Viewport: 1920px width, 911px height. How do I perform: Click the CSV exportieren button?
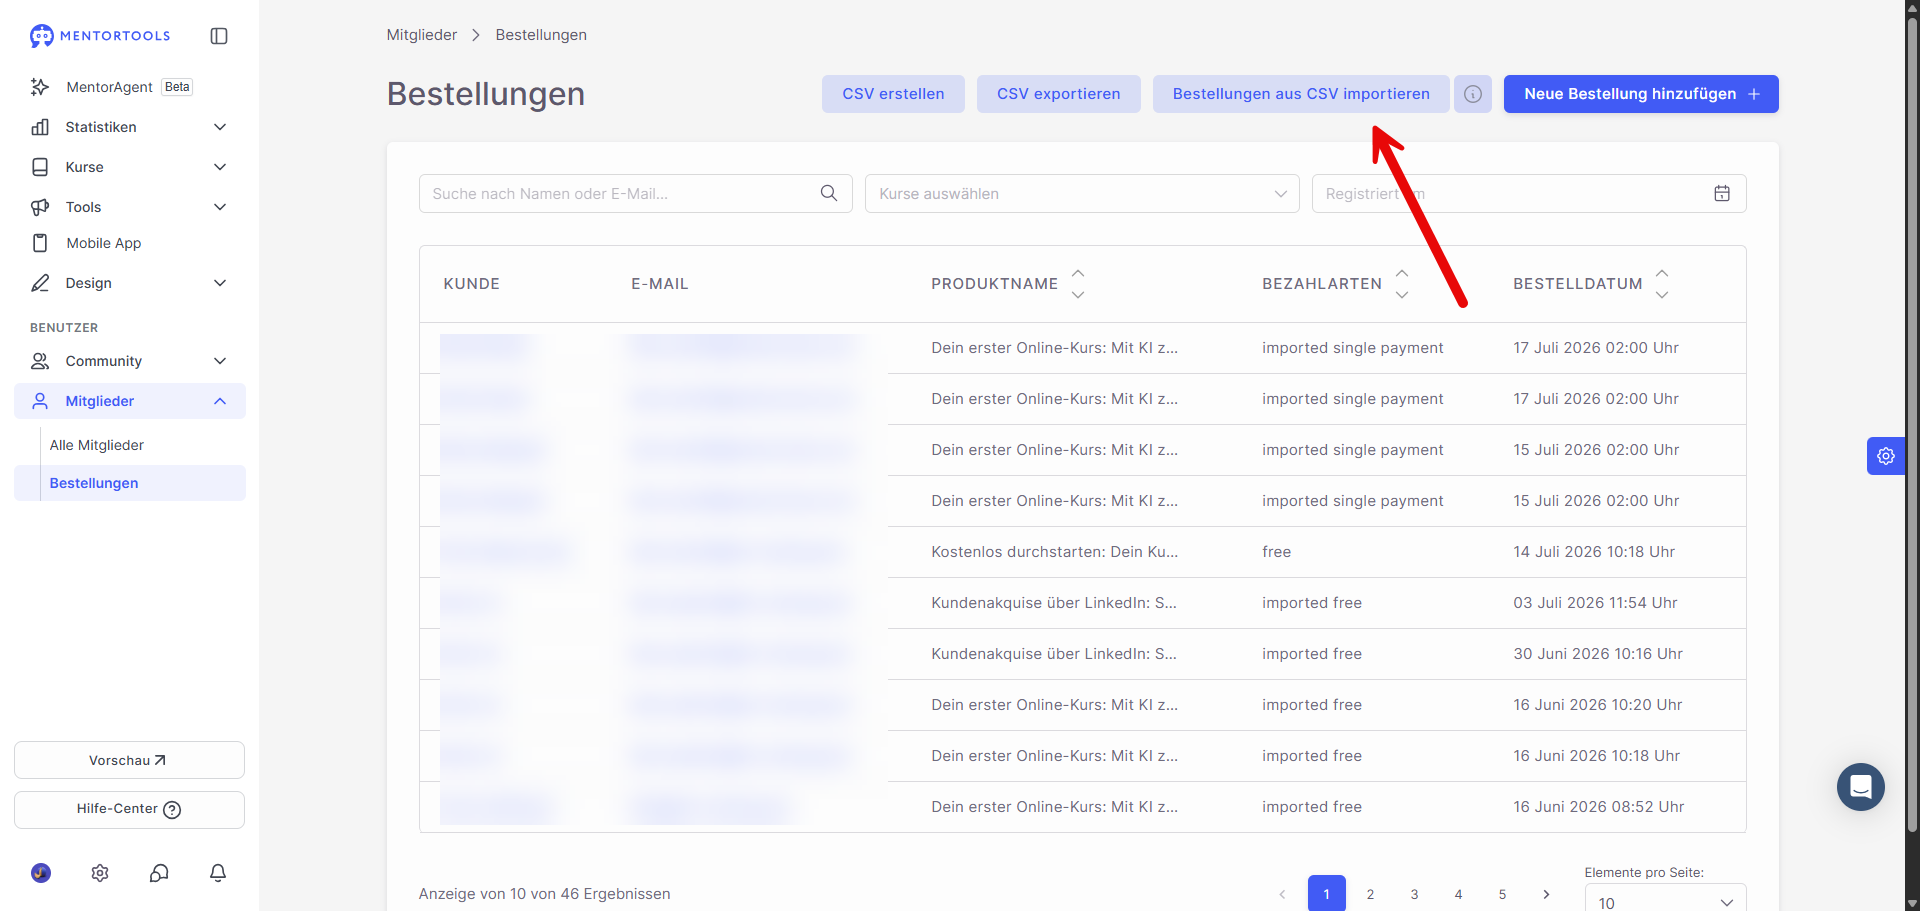point(1058,94)
